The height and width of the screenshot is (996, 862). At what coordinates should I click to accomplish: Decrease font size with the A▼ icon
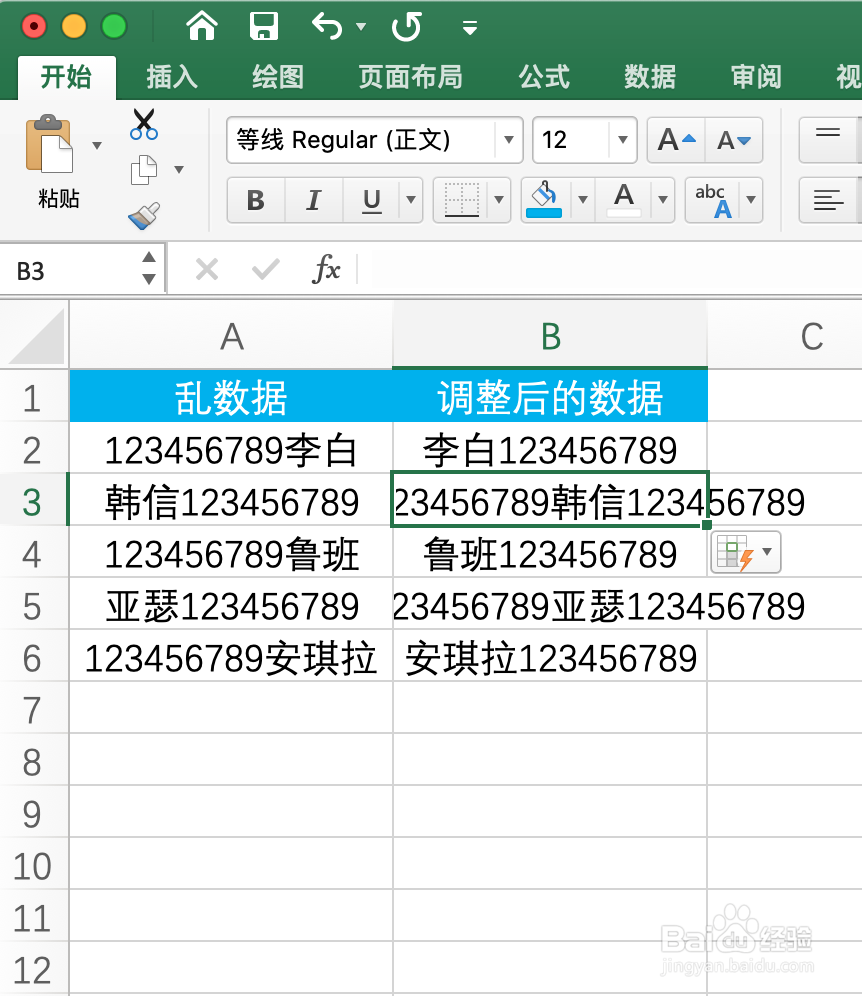(733, 140)
